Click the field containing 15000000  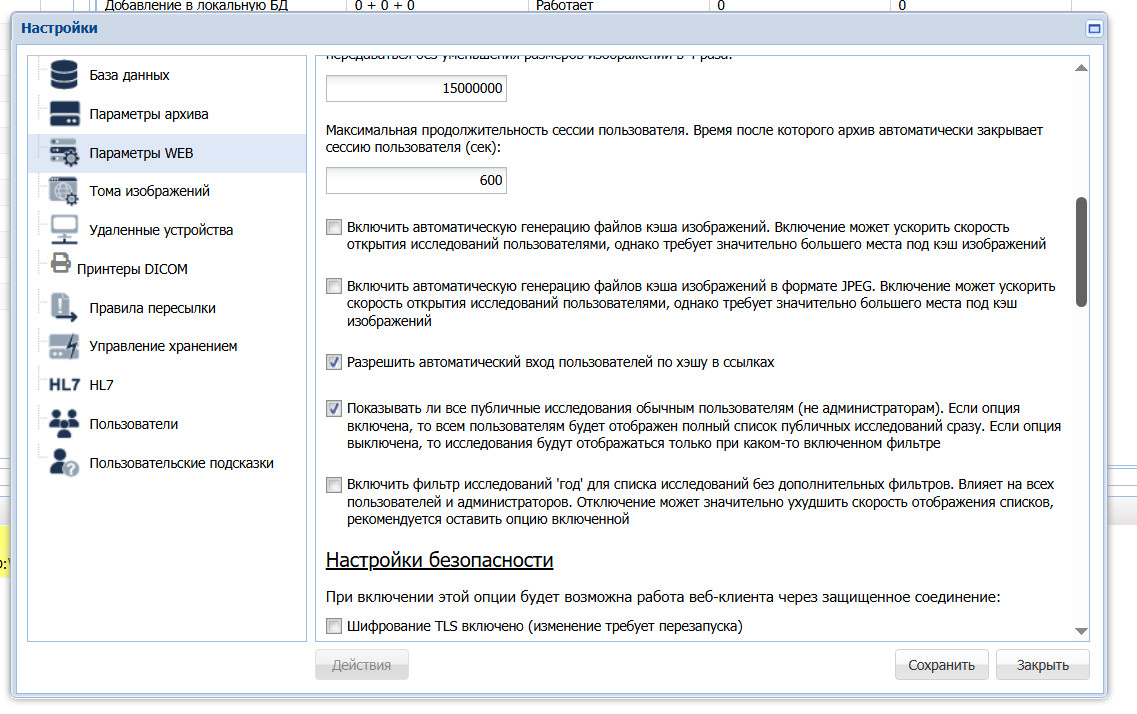click(x=416, y=88)
